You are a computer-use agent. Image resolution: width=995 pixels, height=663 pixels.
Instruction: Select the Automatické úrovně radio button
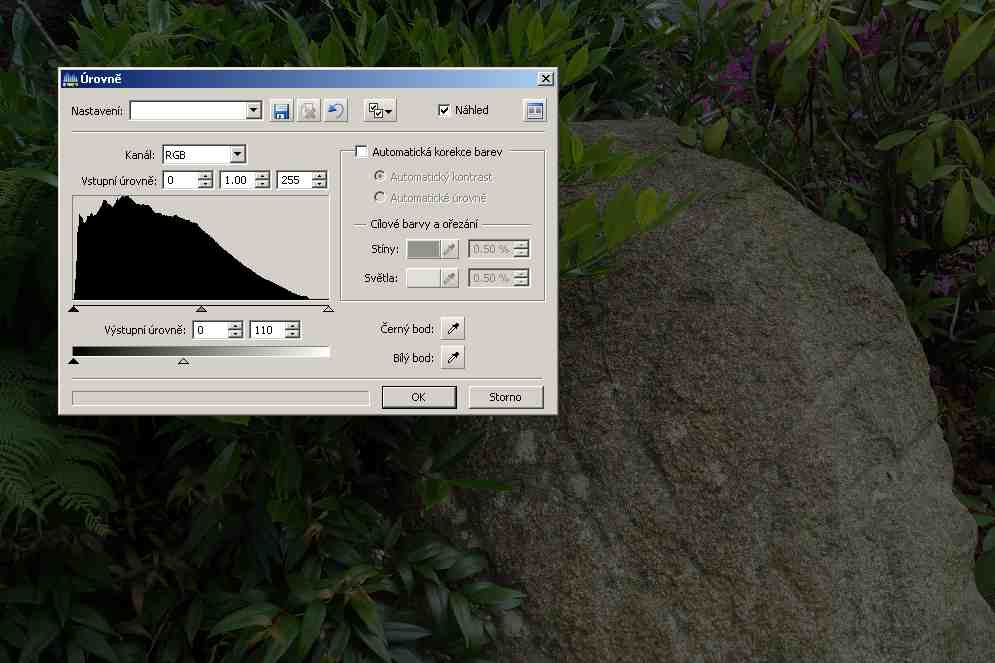[x=379, y=198]
